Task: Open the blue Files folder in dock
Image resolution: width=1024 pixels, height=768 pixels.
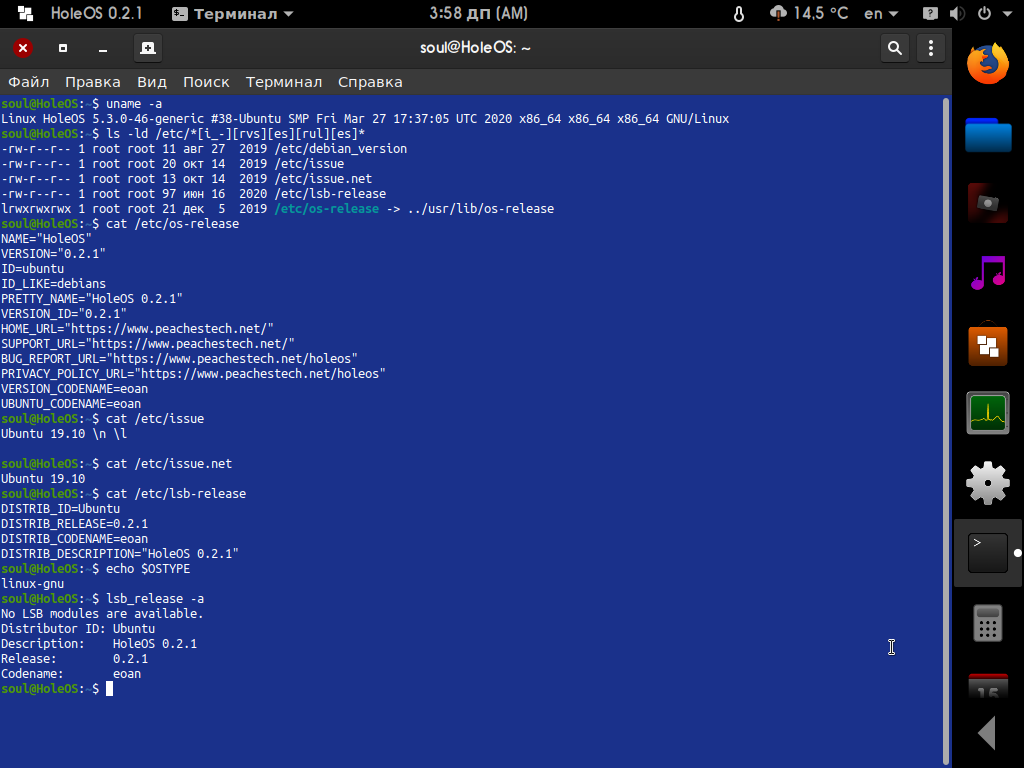Action: pos(987,135)
